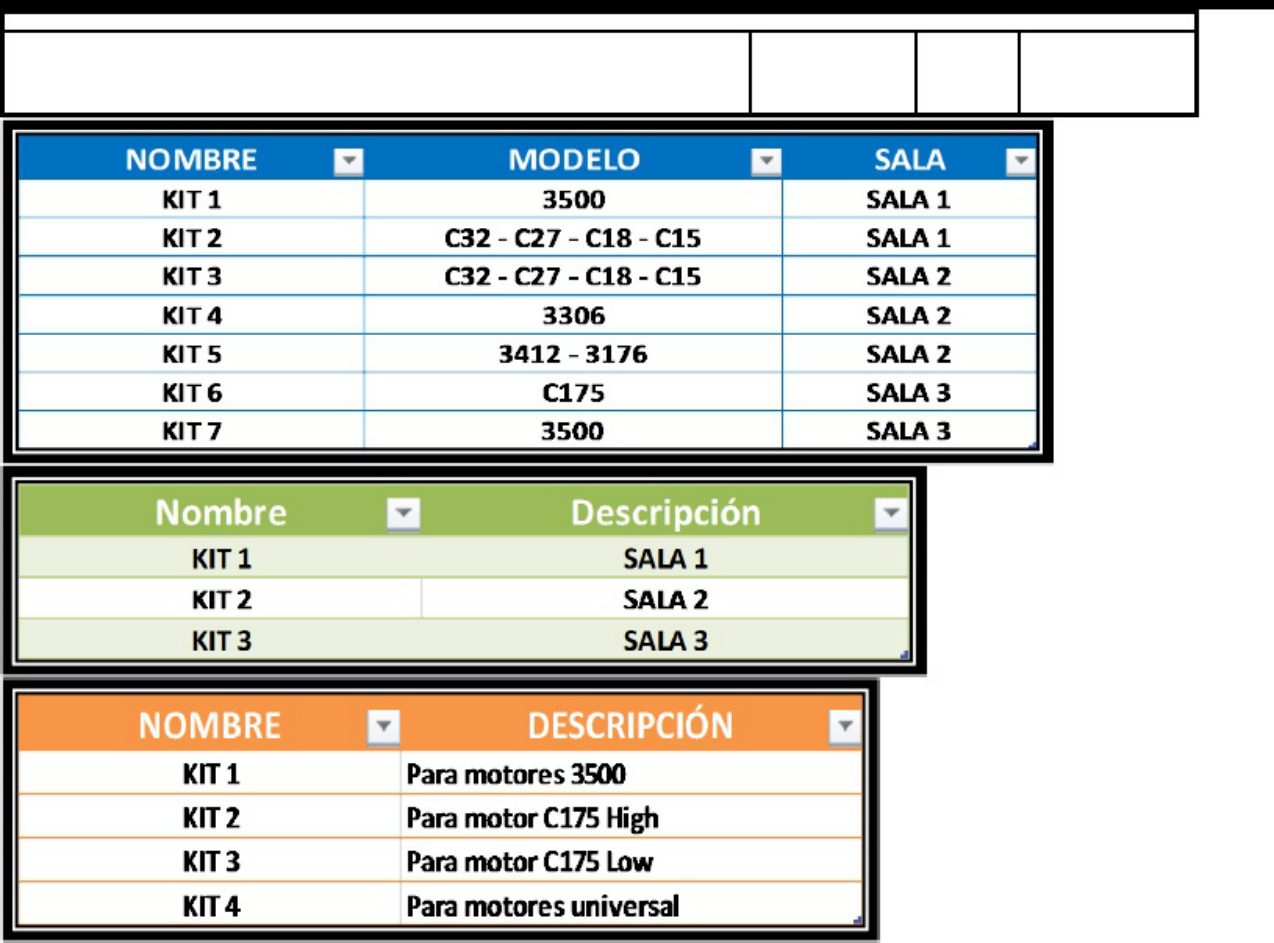This screenshot has height=943, width=1274.
Task: Open the DESCRIPCIÓN filter dropdown in orange table
Action: 845,727
